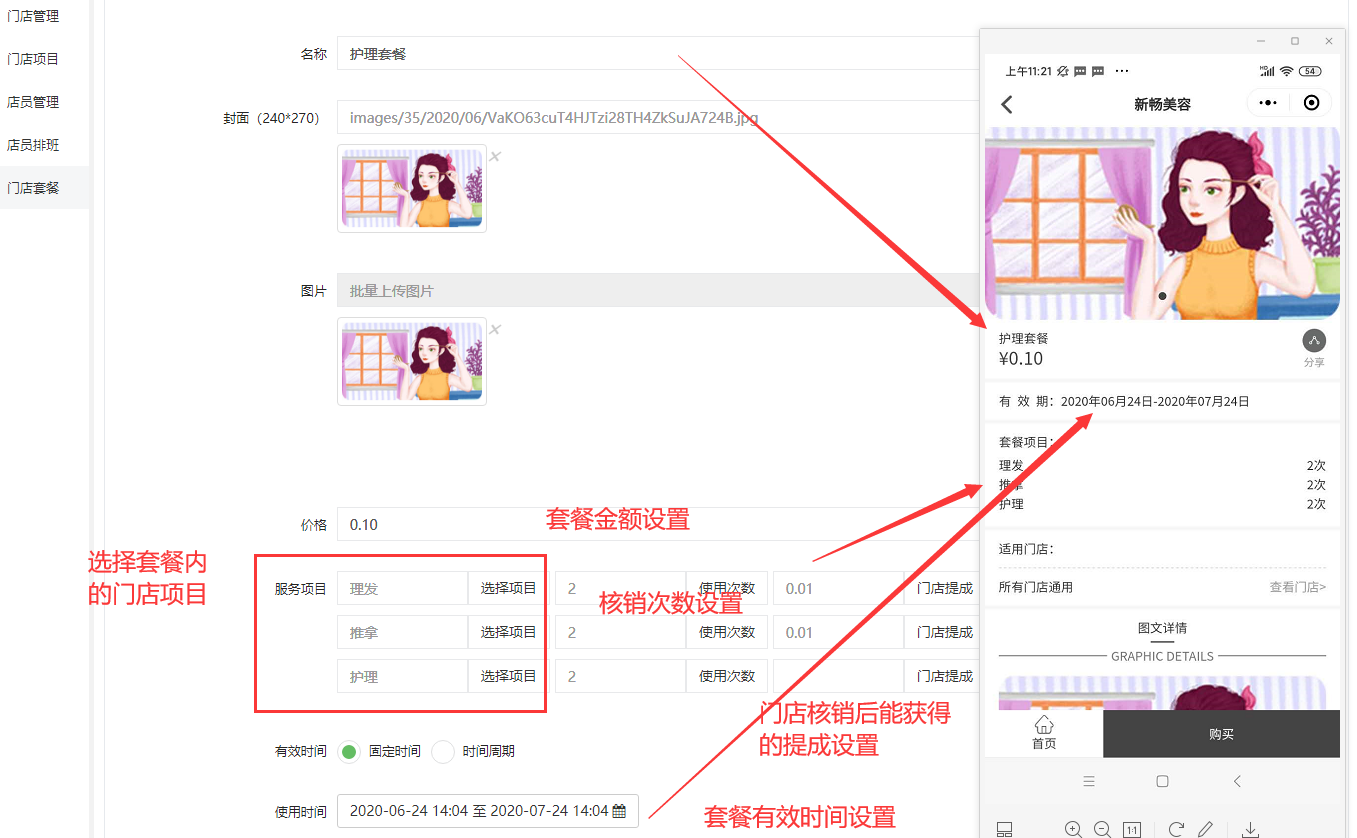This screenshot has width=1357, height=838.
Task: Tap the 新畅美容 page title
Action: point(1162,104)
